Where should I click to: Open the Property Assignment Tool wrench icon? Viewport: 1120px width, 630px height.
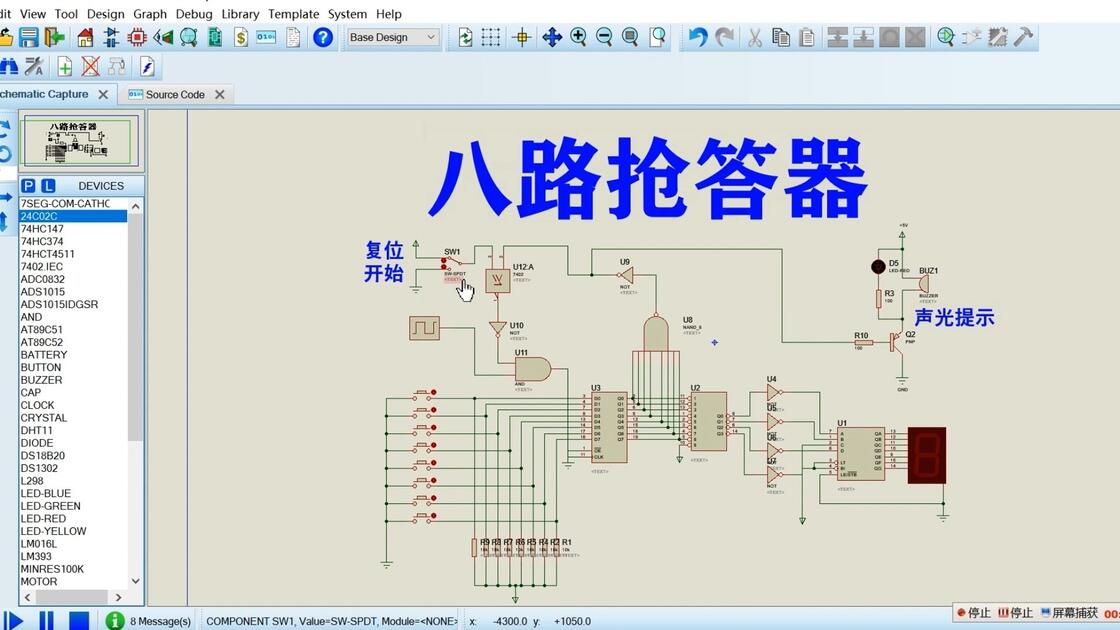tap(34, 67)
